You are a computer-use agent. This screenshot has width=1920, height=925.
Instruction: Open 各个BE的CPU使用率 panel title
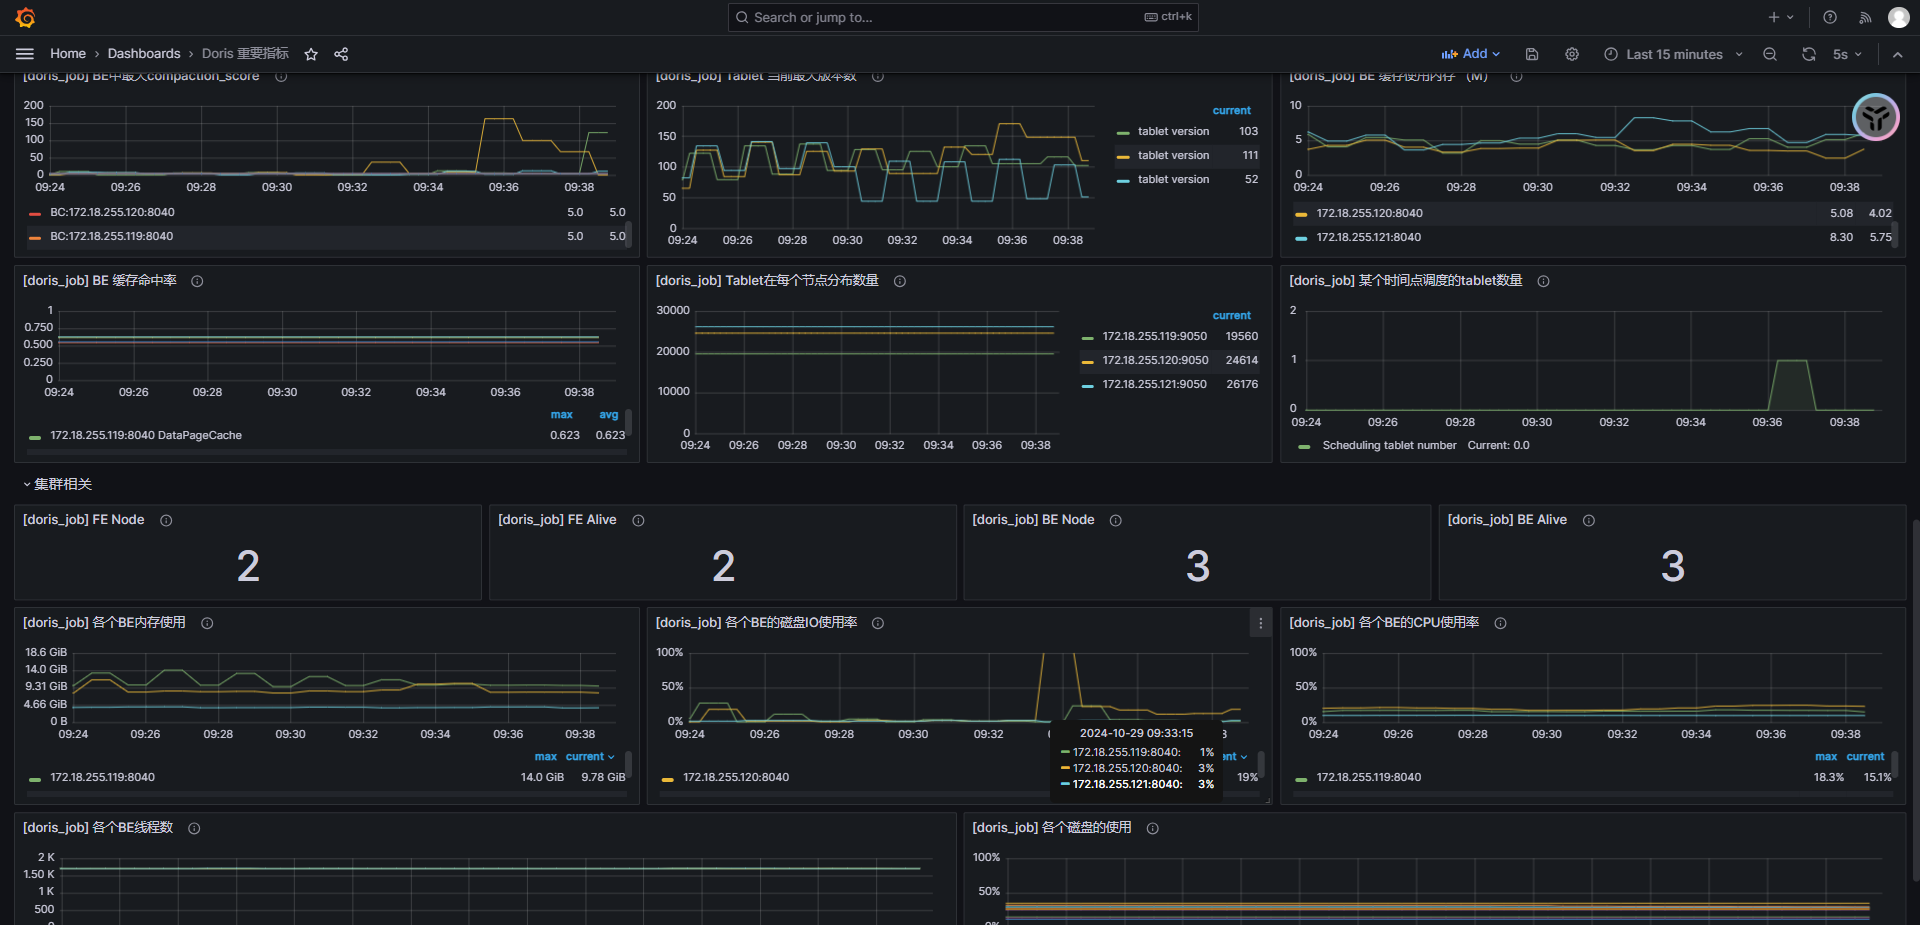[1384, 623]
